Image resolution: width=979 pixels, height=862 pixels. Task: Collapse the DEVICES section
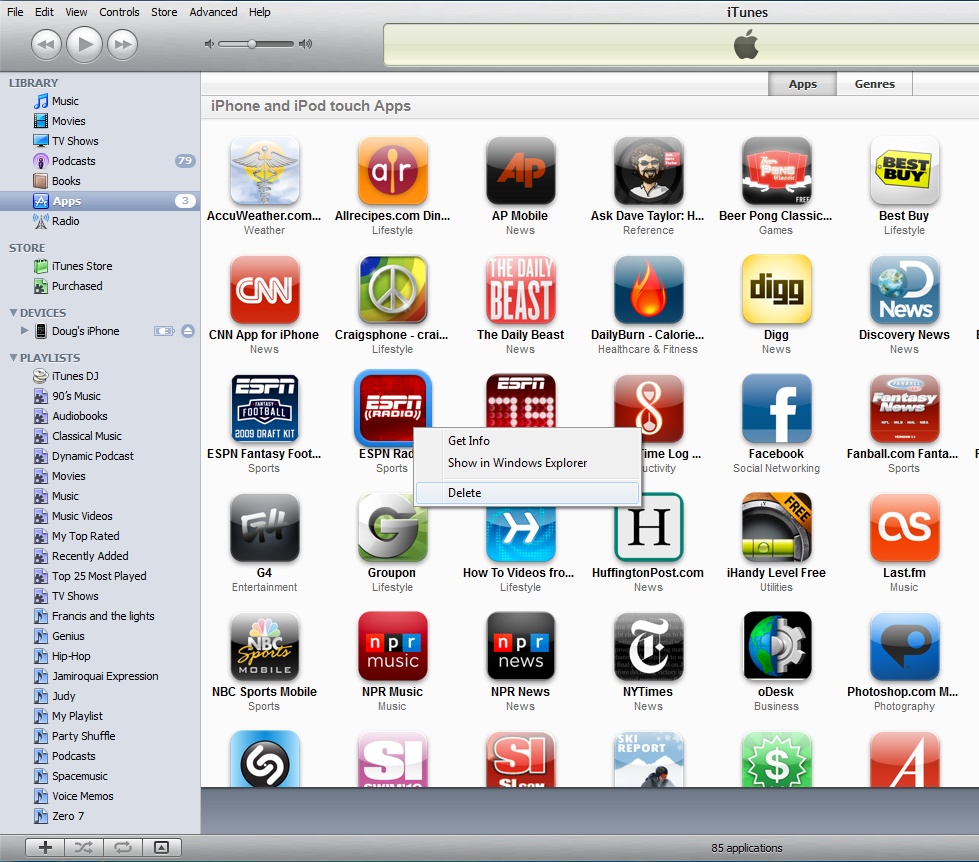click(x=13, y=313)
